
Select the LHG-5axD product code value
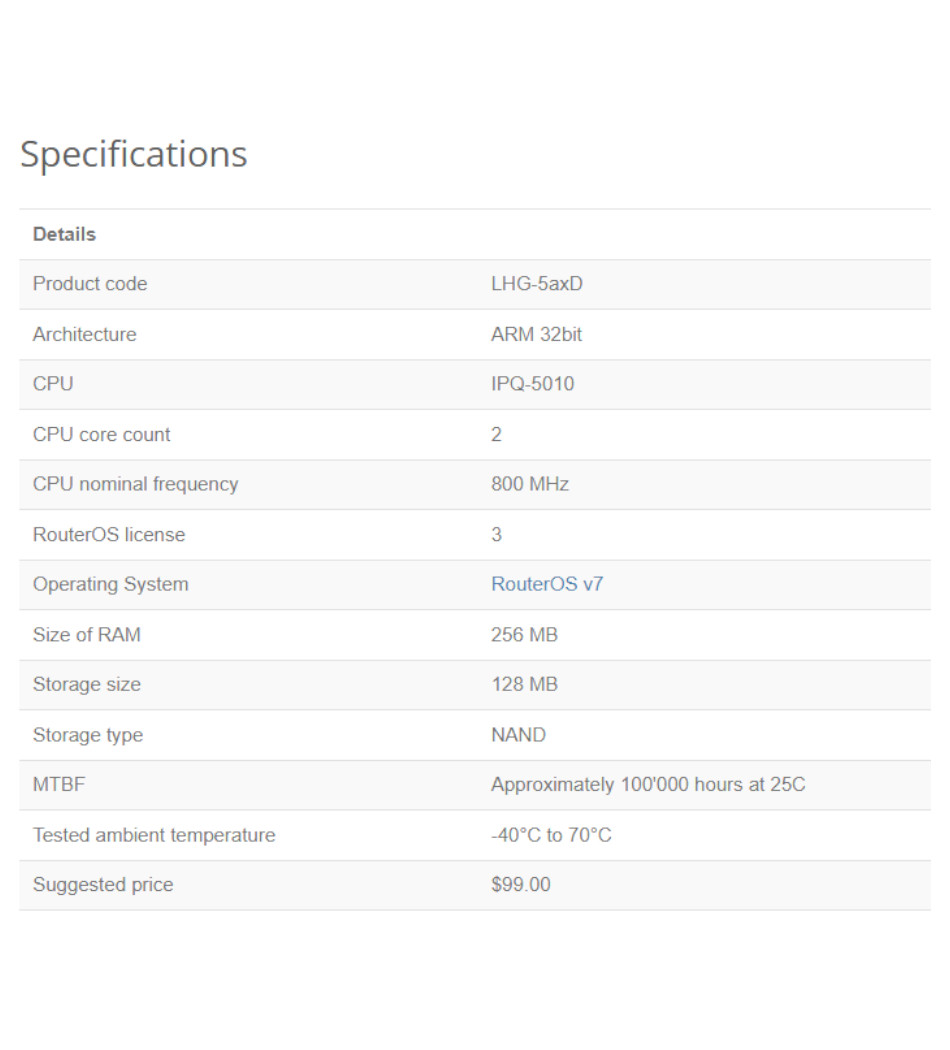(536, 284)
